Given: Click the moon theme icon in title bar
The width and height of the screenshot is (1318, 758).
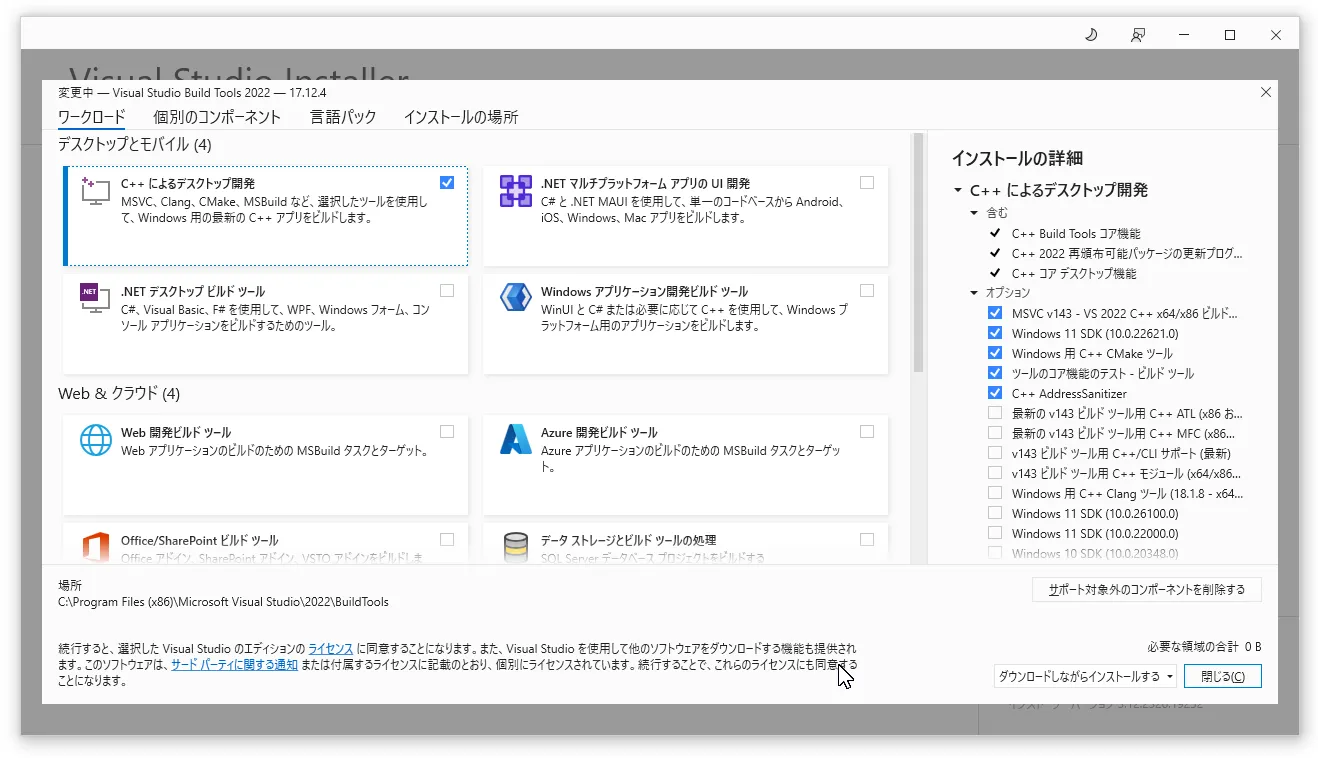Looking at the screenshot, I should (1091, 35).
